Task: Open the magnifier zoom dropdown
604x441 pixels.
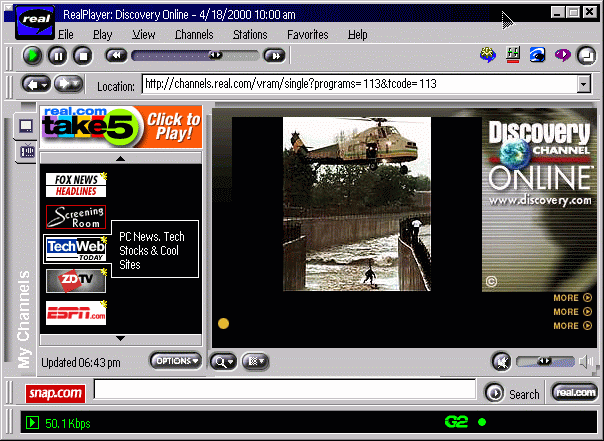Action: (223, 362)
